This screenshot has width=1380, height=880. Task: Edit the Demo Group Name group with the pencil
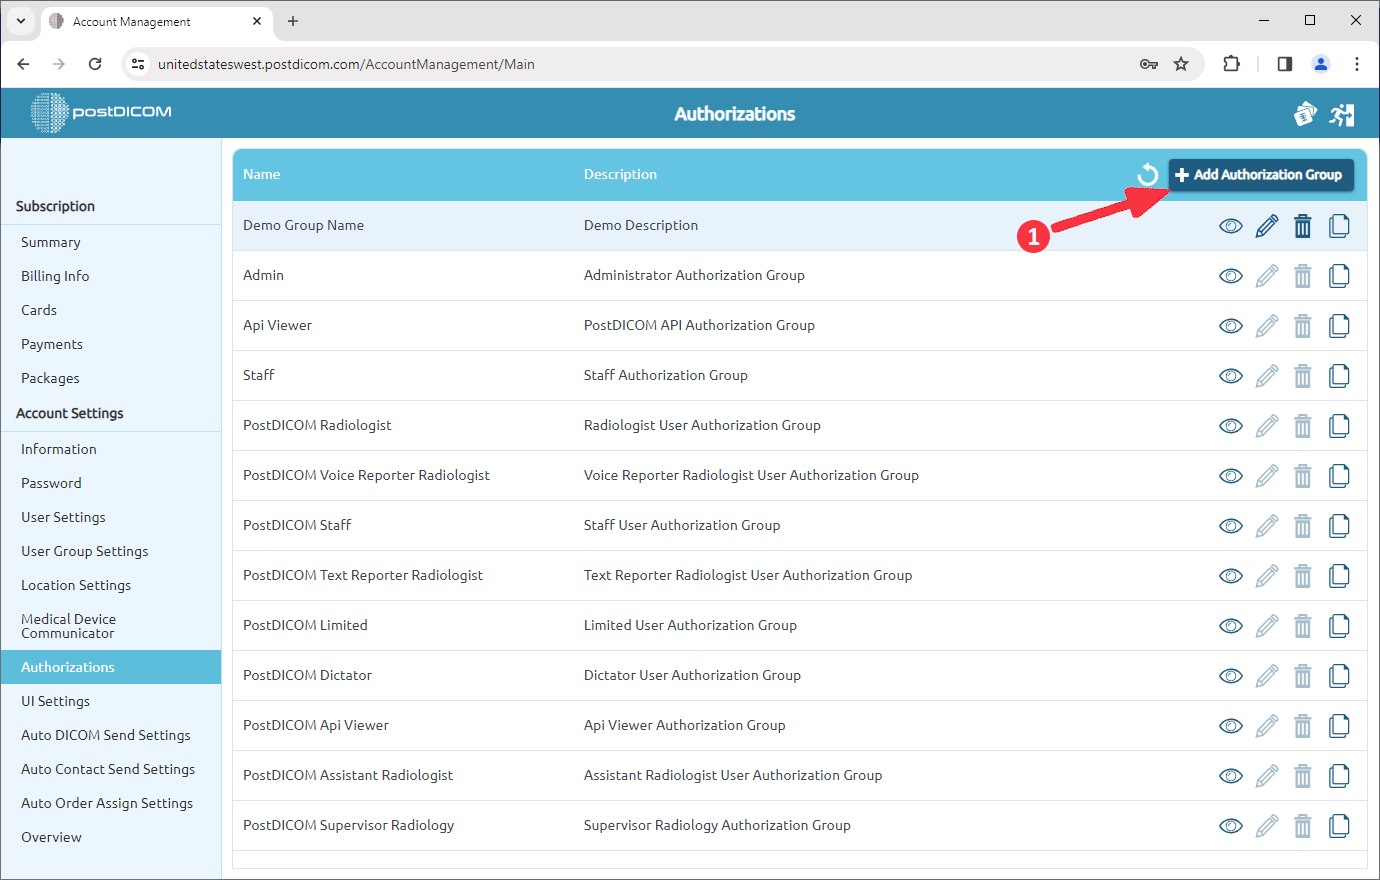point(1266,225)
